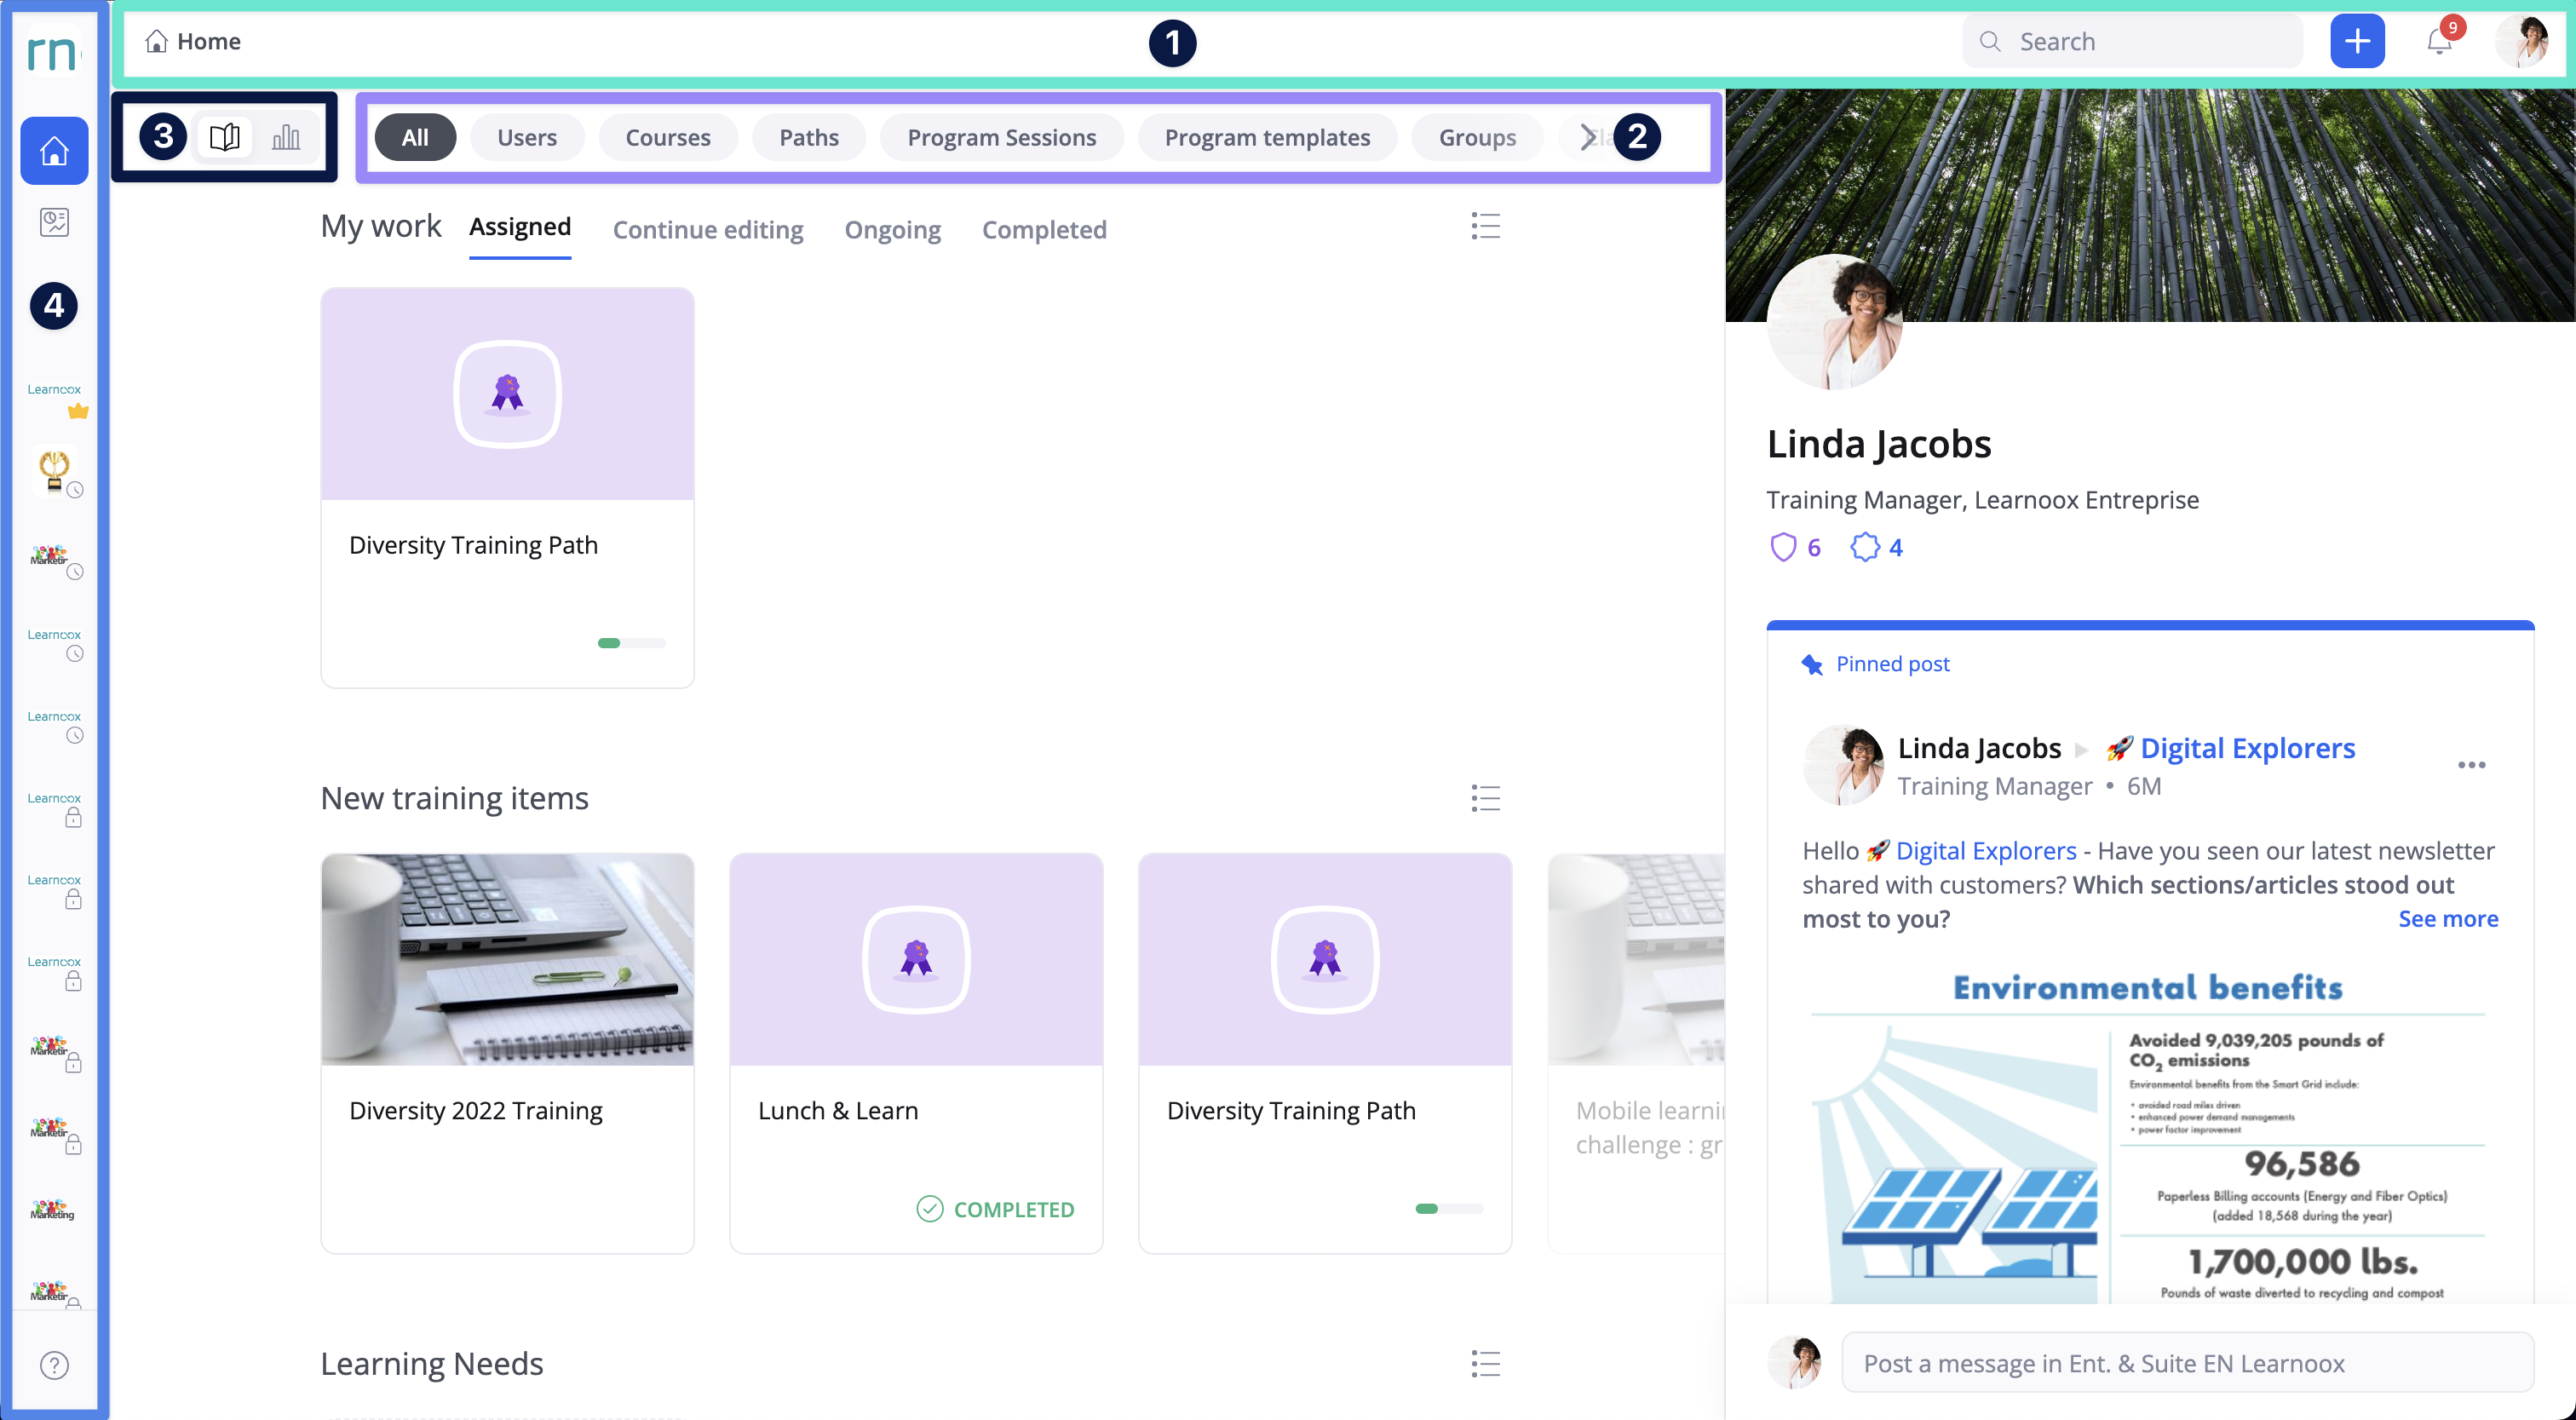Click the Diversity Training Path progress bar
Image resolution: width=2576 pixels, height=1420 pixels.
(631, 643)
